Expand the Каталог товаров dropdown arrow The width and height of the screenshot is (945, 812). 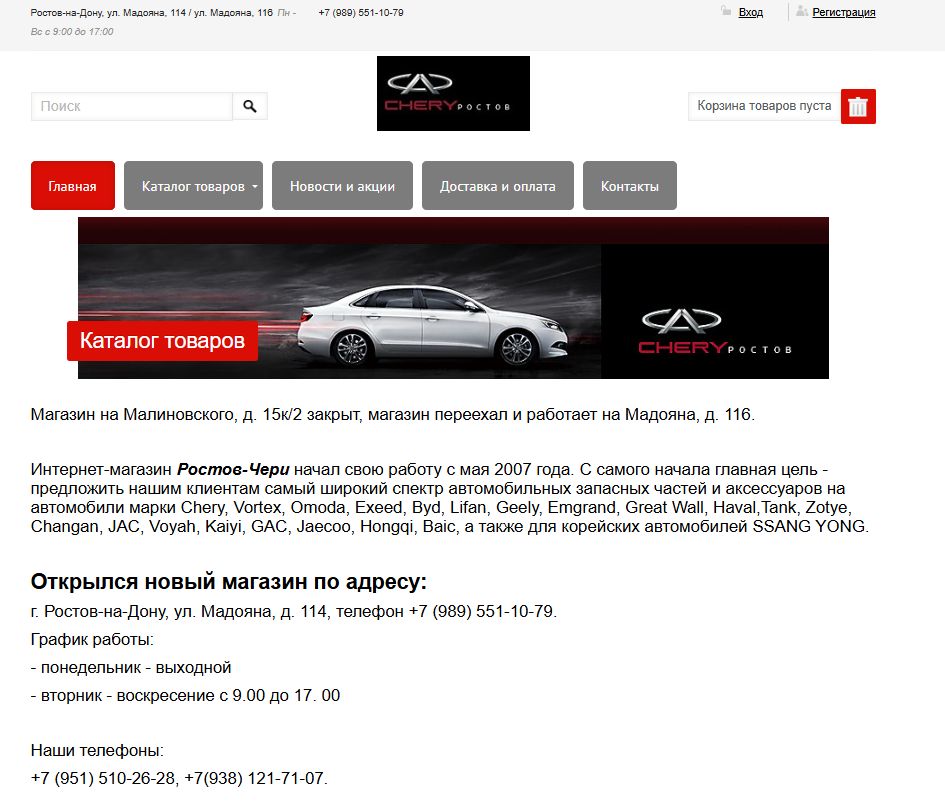point(255,187)
